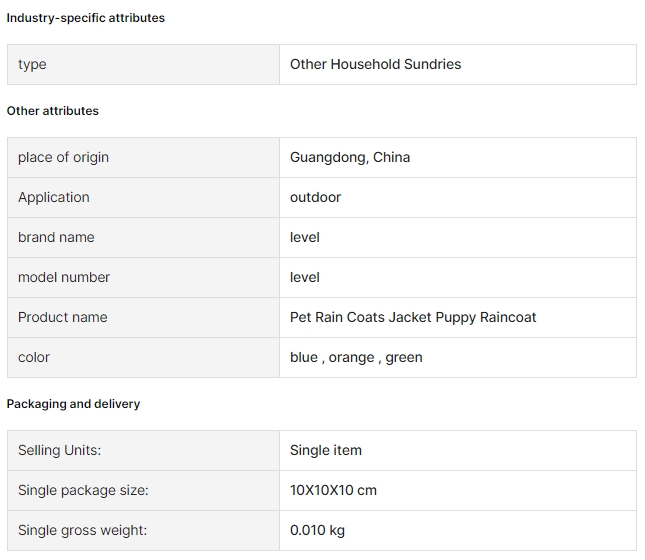Viewport: 645px width, 560px height.
Task: Select the Single item selling unit value
Action: pos(326,451)
